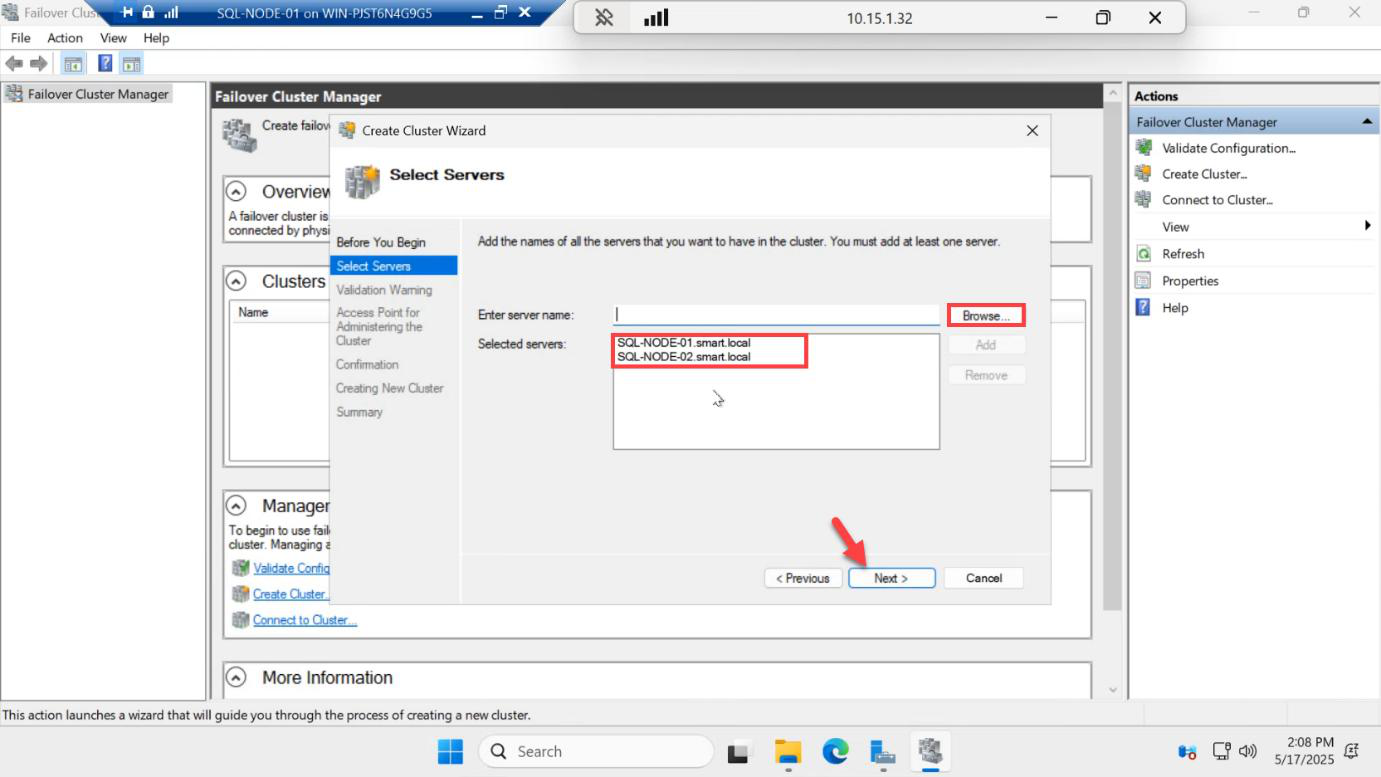Click Validate Configuration icon in Actions pane
This screenshot has height=777, width=1381.
[1144, 147]
